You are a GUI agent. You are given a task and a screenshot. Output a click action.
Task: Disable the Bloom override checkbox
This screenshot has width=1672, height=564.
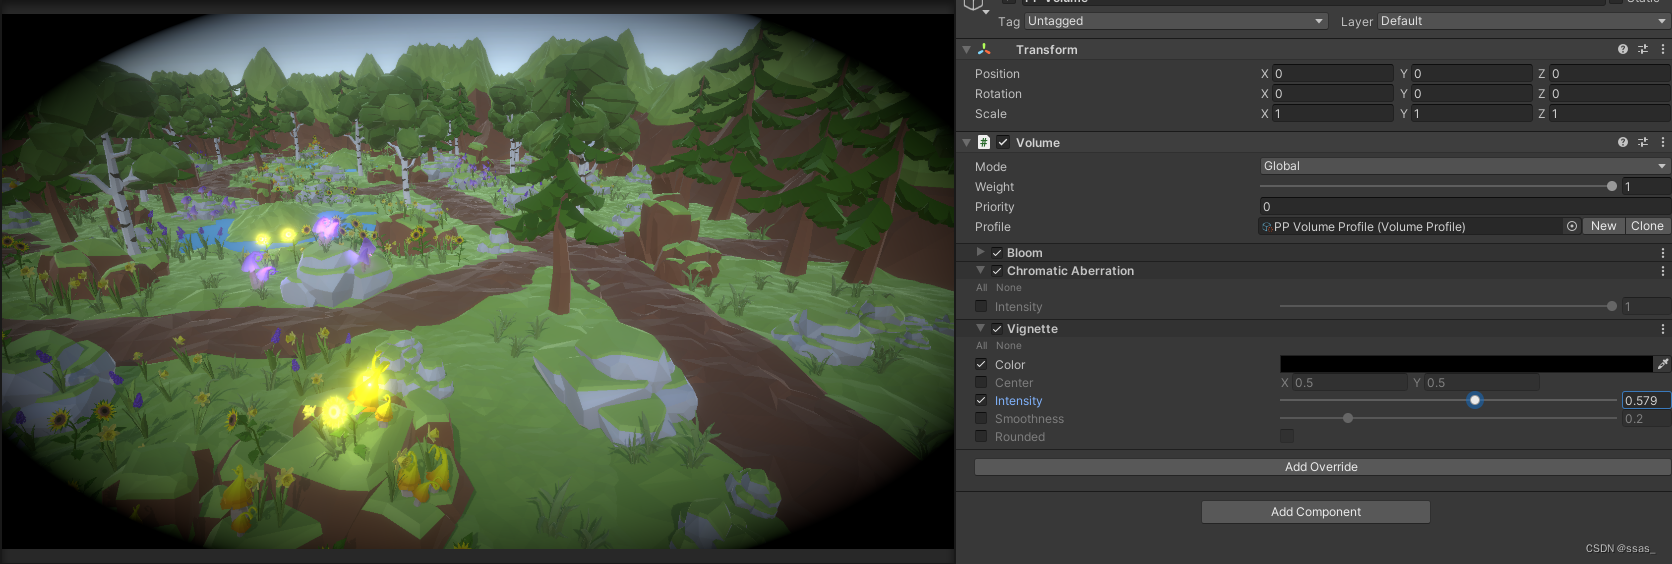pos(997,253)
